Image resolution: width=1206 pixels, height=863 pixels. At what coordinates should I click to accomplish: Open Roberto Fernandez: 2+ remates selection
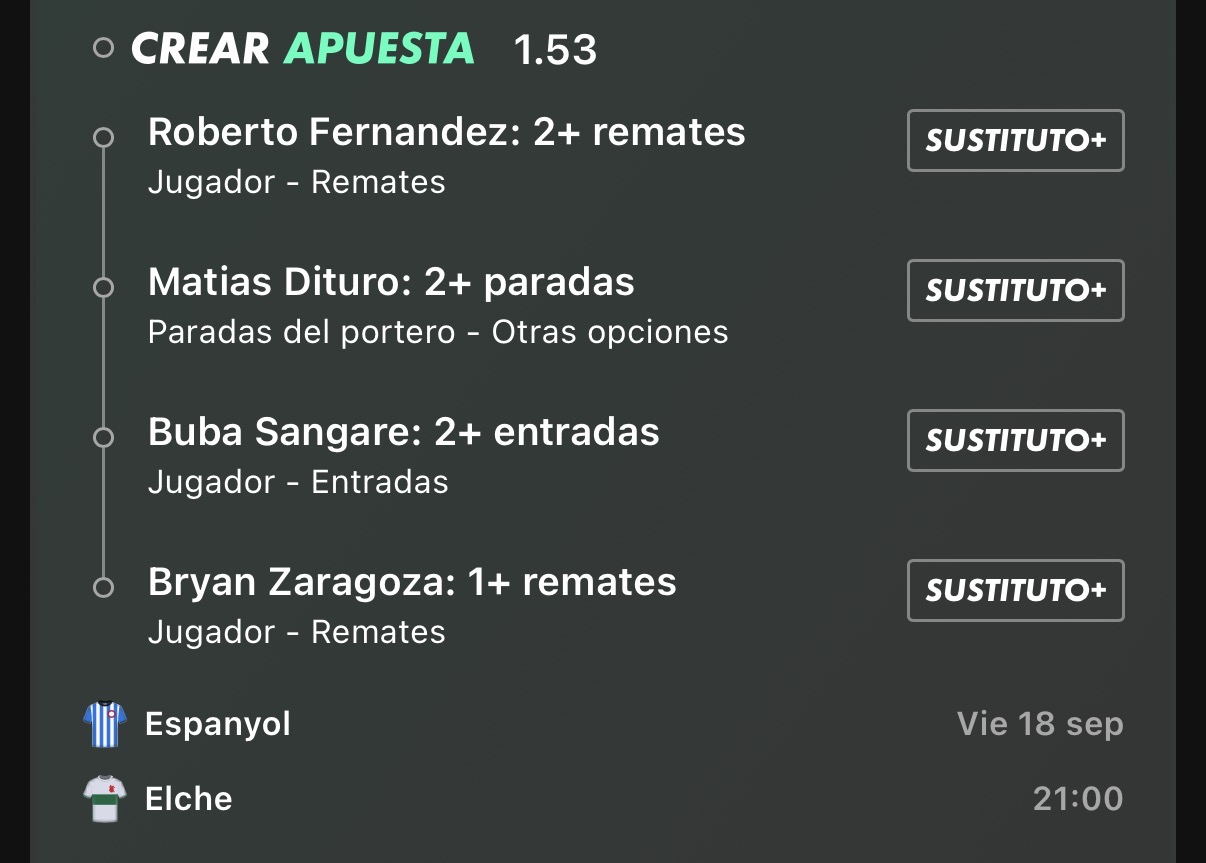pyautogui.click(x=447, y=132)
